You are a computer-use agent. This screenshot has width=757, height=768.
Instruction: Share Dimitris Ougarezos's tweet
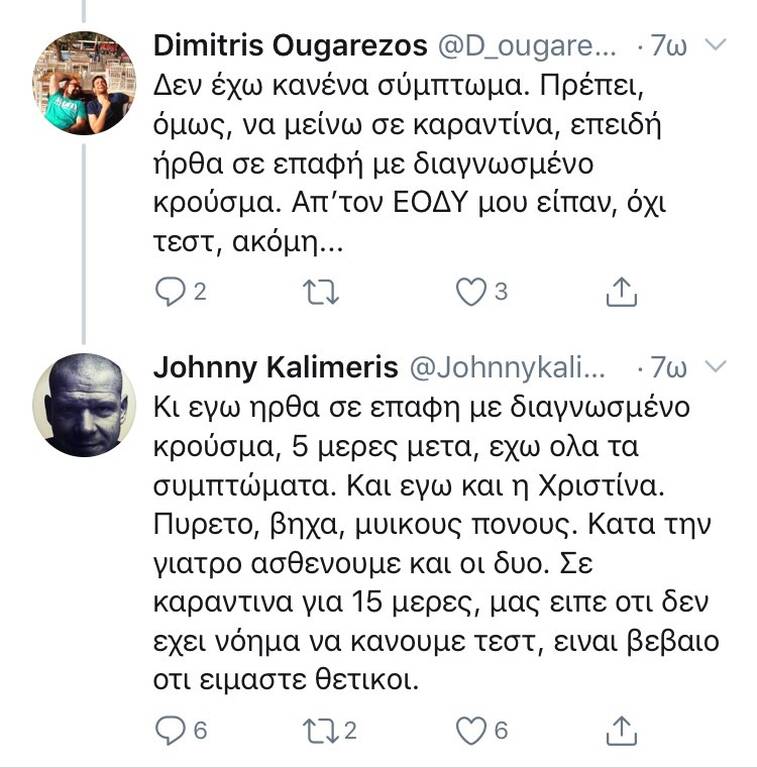coord(621,291)
